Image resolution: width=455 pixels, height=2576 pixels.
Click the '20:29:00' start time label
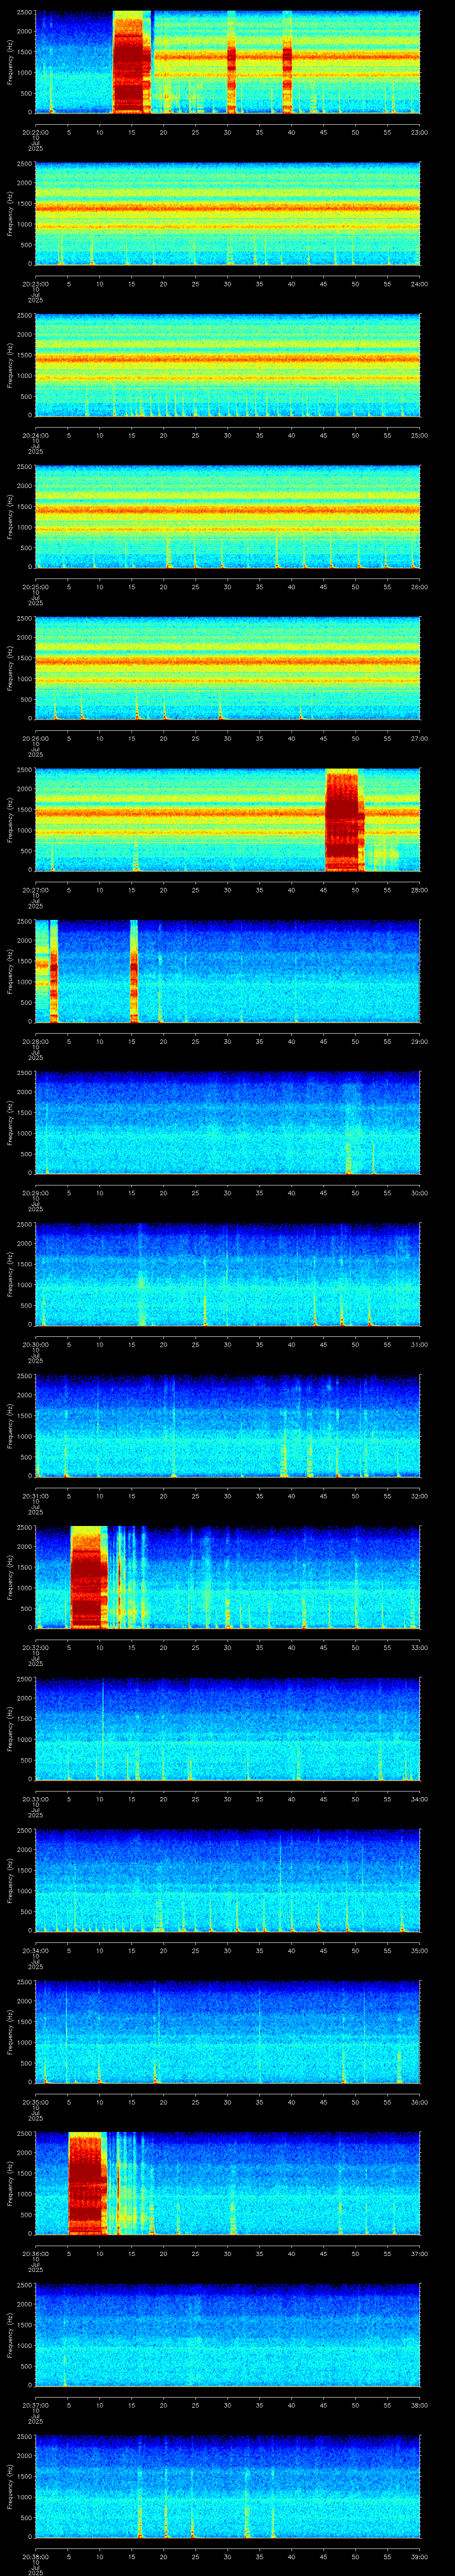point(35,1193)
